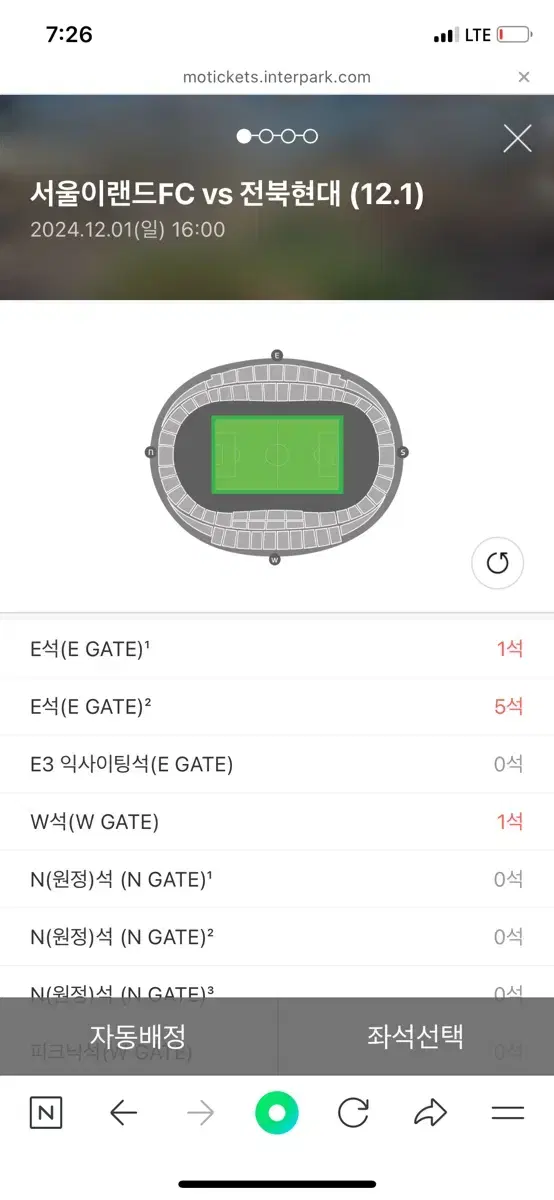Open Naver home N icon

46,1113
